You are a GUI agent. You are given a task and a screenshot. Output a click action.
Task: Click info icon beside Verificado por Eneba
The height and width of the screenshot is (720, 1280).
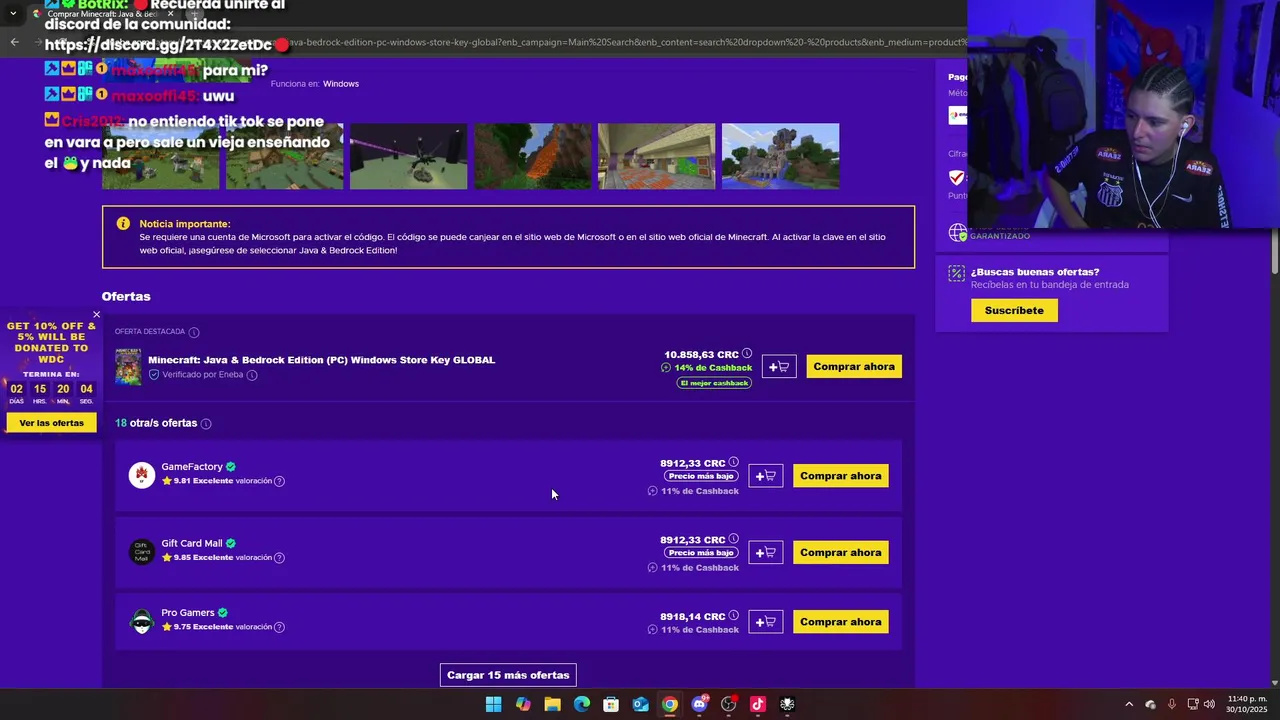(252, 375)
